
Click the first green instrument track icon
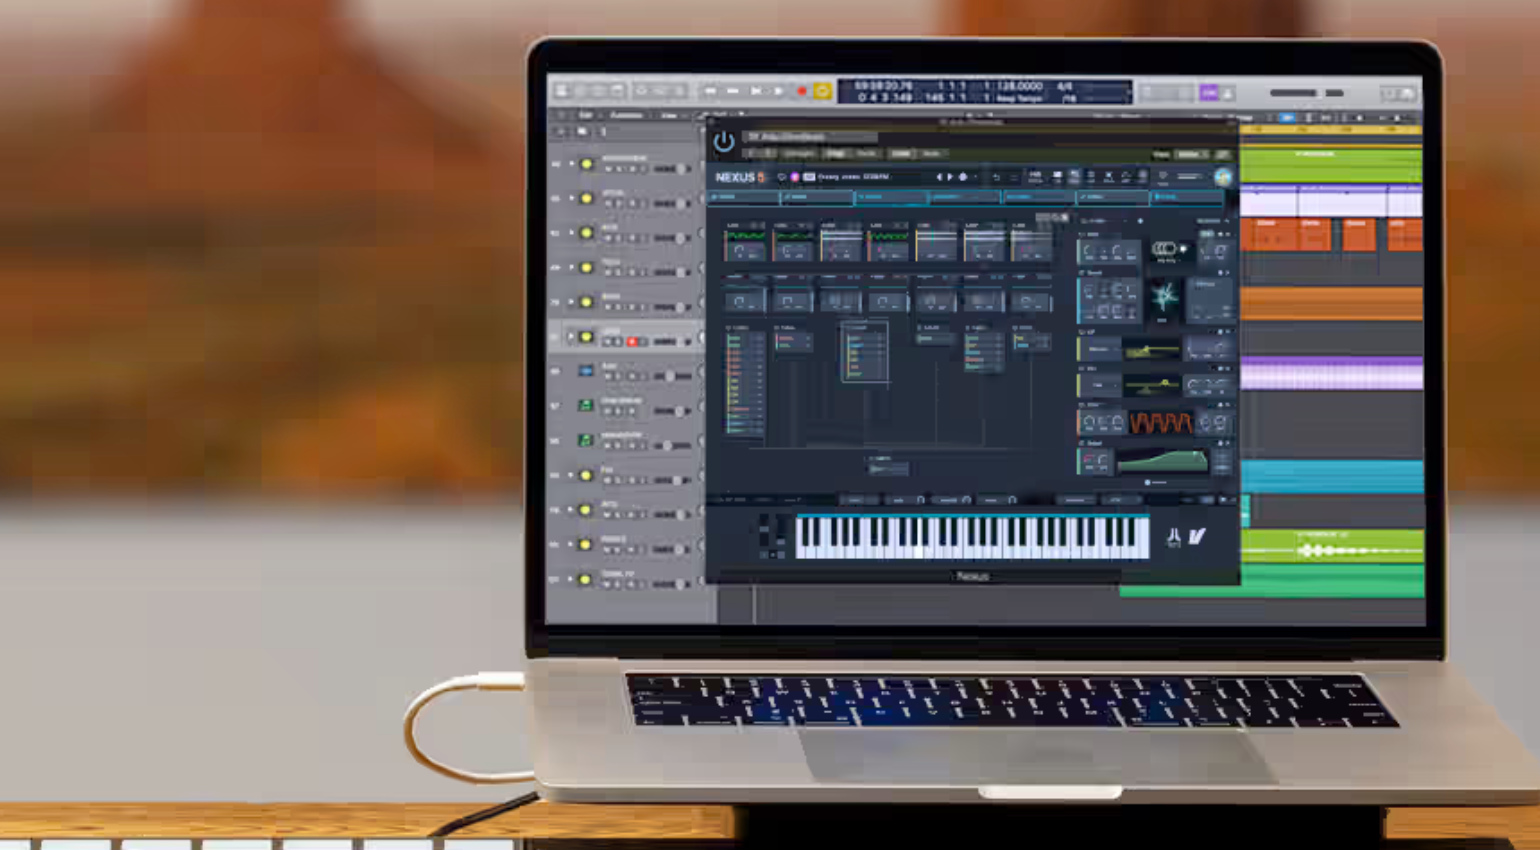[x=586, y=405]
